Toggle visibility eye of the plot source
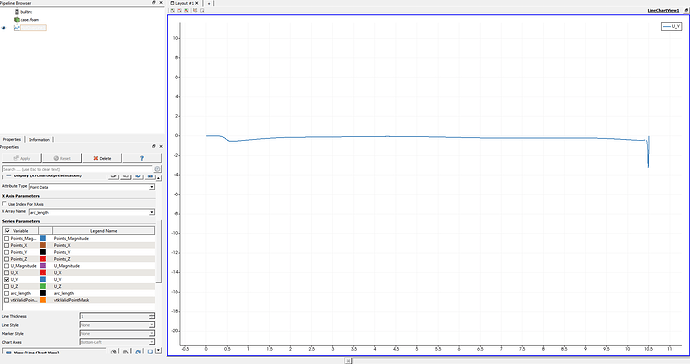This screenshot has height=364, width=690. pos(4,28)
